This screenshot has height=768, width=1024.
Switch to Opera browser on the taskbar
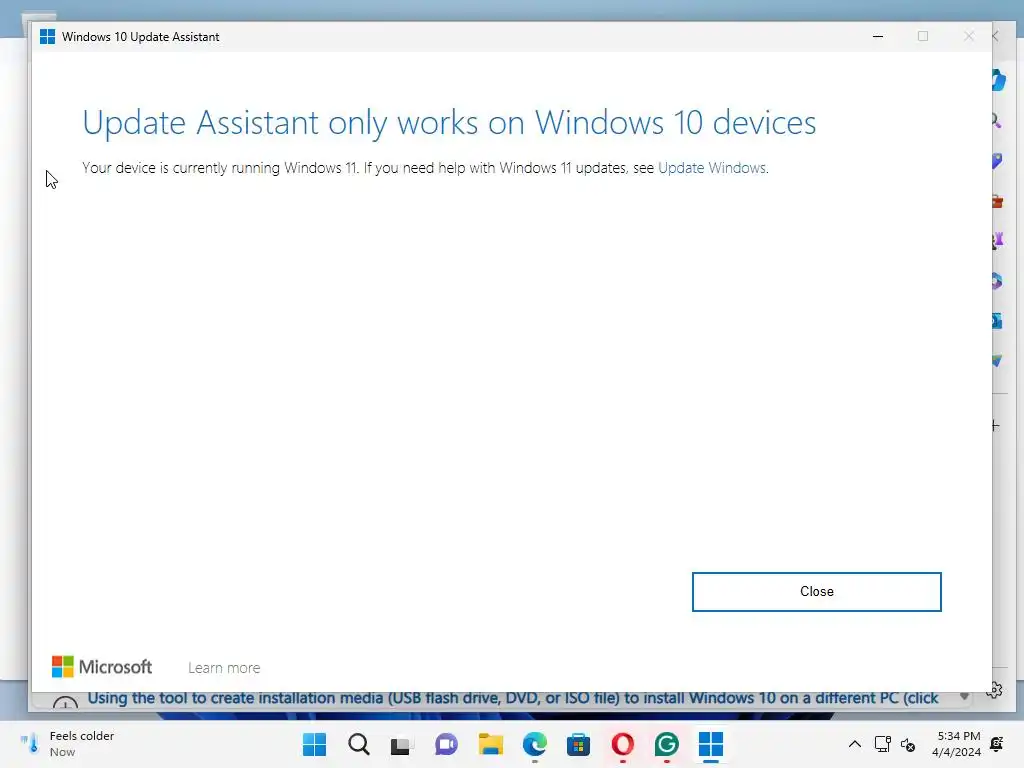pos(622,744)
